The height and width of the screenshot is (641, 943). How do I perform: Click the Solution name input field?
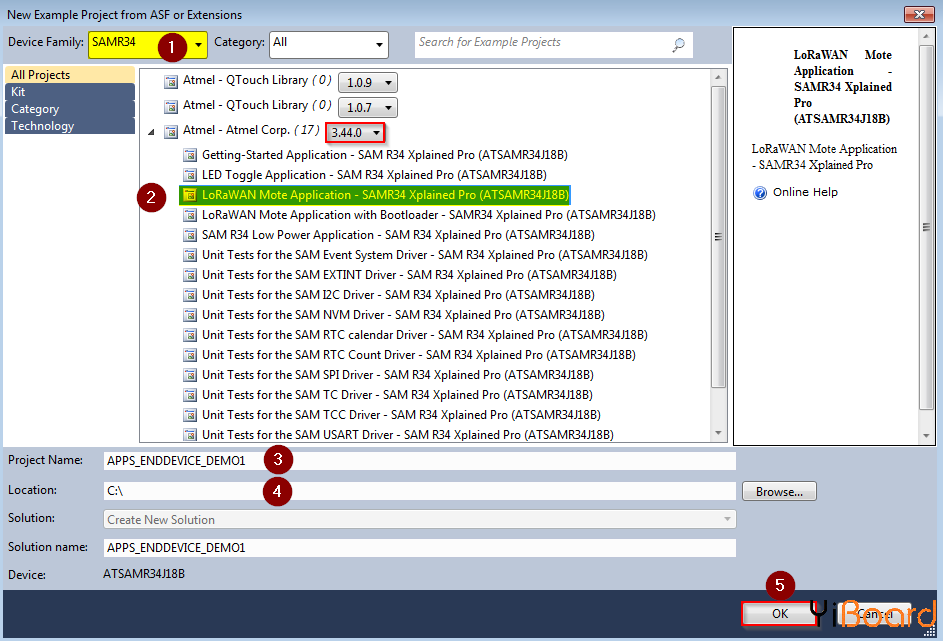pyautogui.click(x=419, y=548)
